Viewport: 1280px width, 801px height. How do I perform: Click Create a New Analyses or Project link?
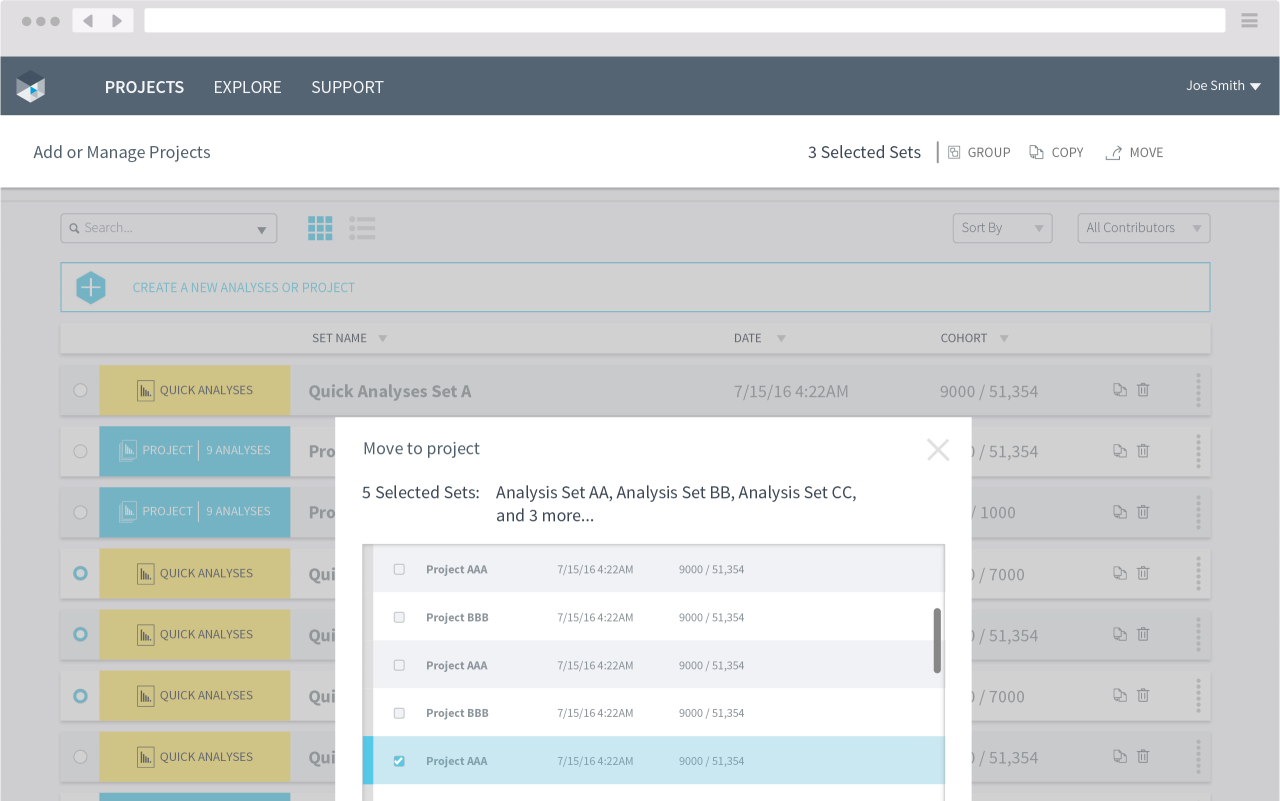(244, 288)
